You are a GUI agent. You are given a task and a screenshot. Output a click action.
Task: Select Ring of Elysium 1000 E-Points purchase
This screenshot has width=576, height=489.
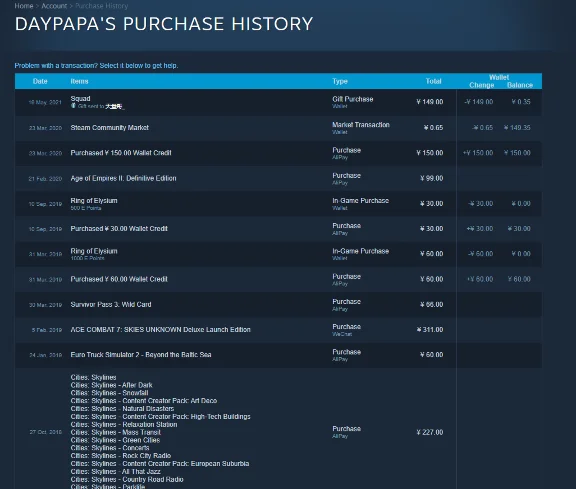pyautogui.click(x=278, y=254)
